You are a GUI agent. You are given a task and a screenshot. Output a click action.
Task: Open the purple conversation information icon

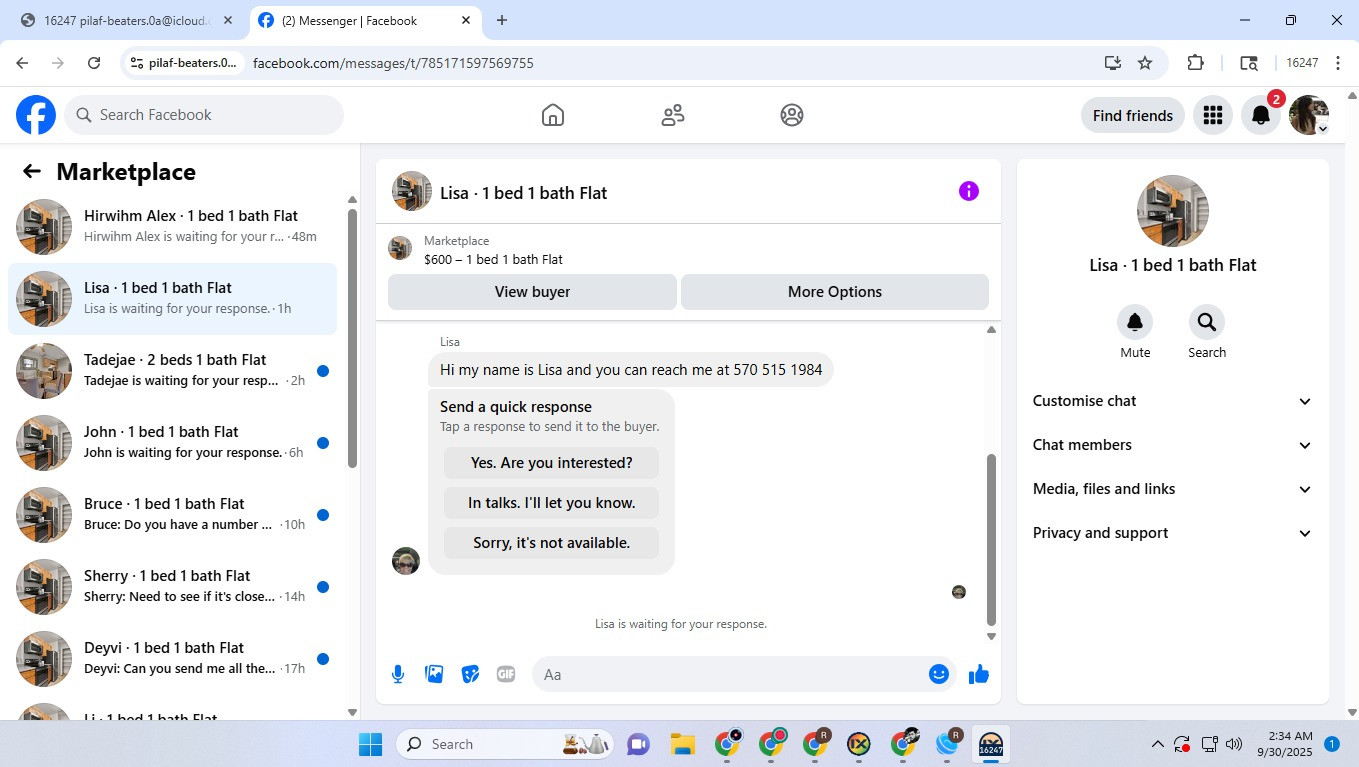click(969, 191)
